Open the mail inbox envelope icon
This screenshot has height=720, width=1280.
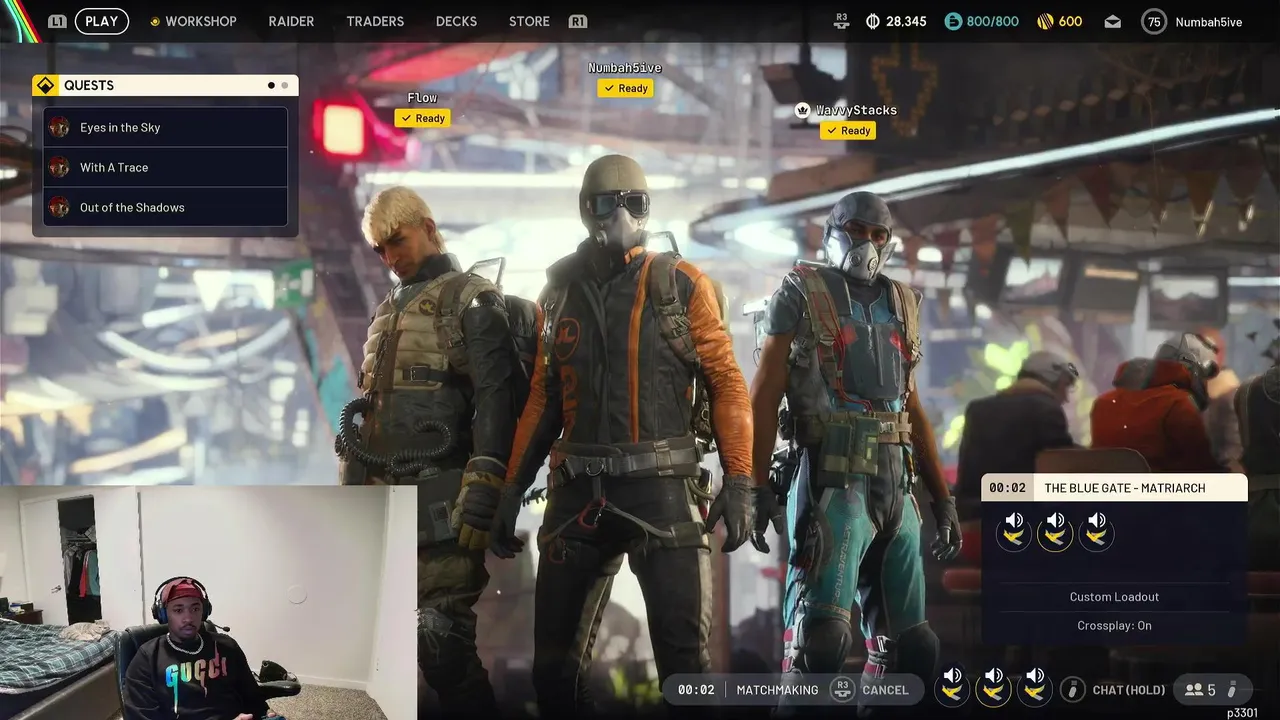pos(1112,22)
